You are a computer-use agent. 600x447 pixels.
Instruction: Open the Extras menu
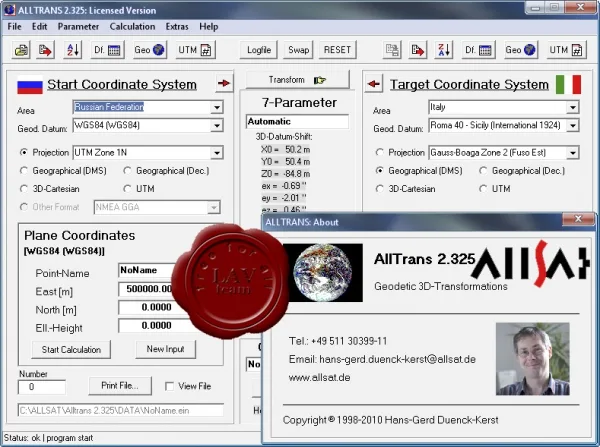(177, 26)
